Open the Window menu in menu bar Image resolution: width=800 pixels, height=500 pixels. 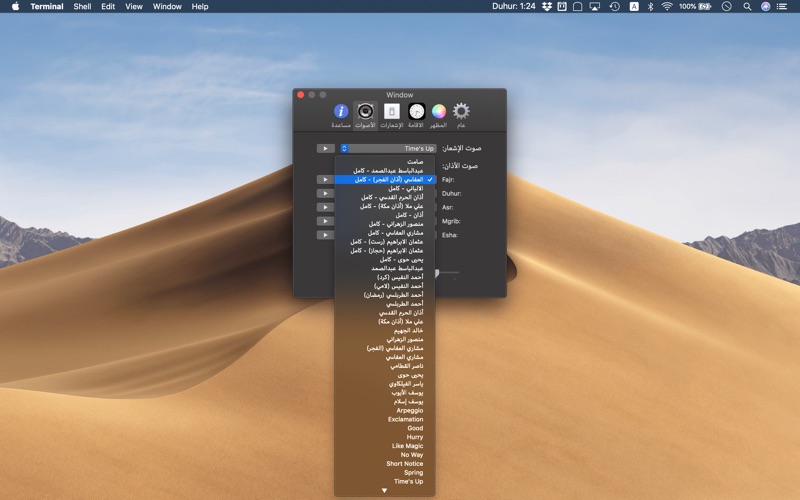click(167, 7)
